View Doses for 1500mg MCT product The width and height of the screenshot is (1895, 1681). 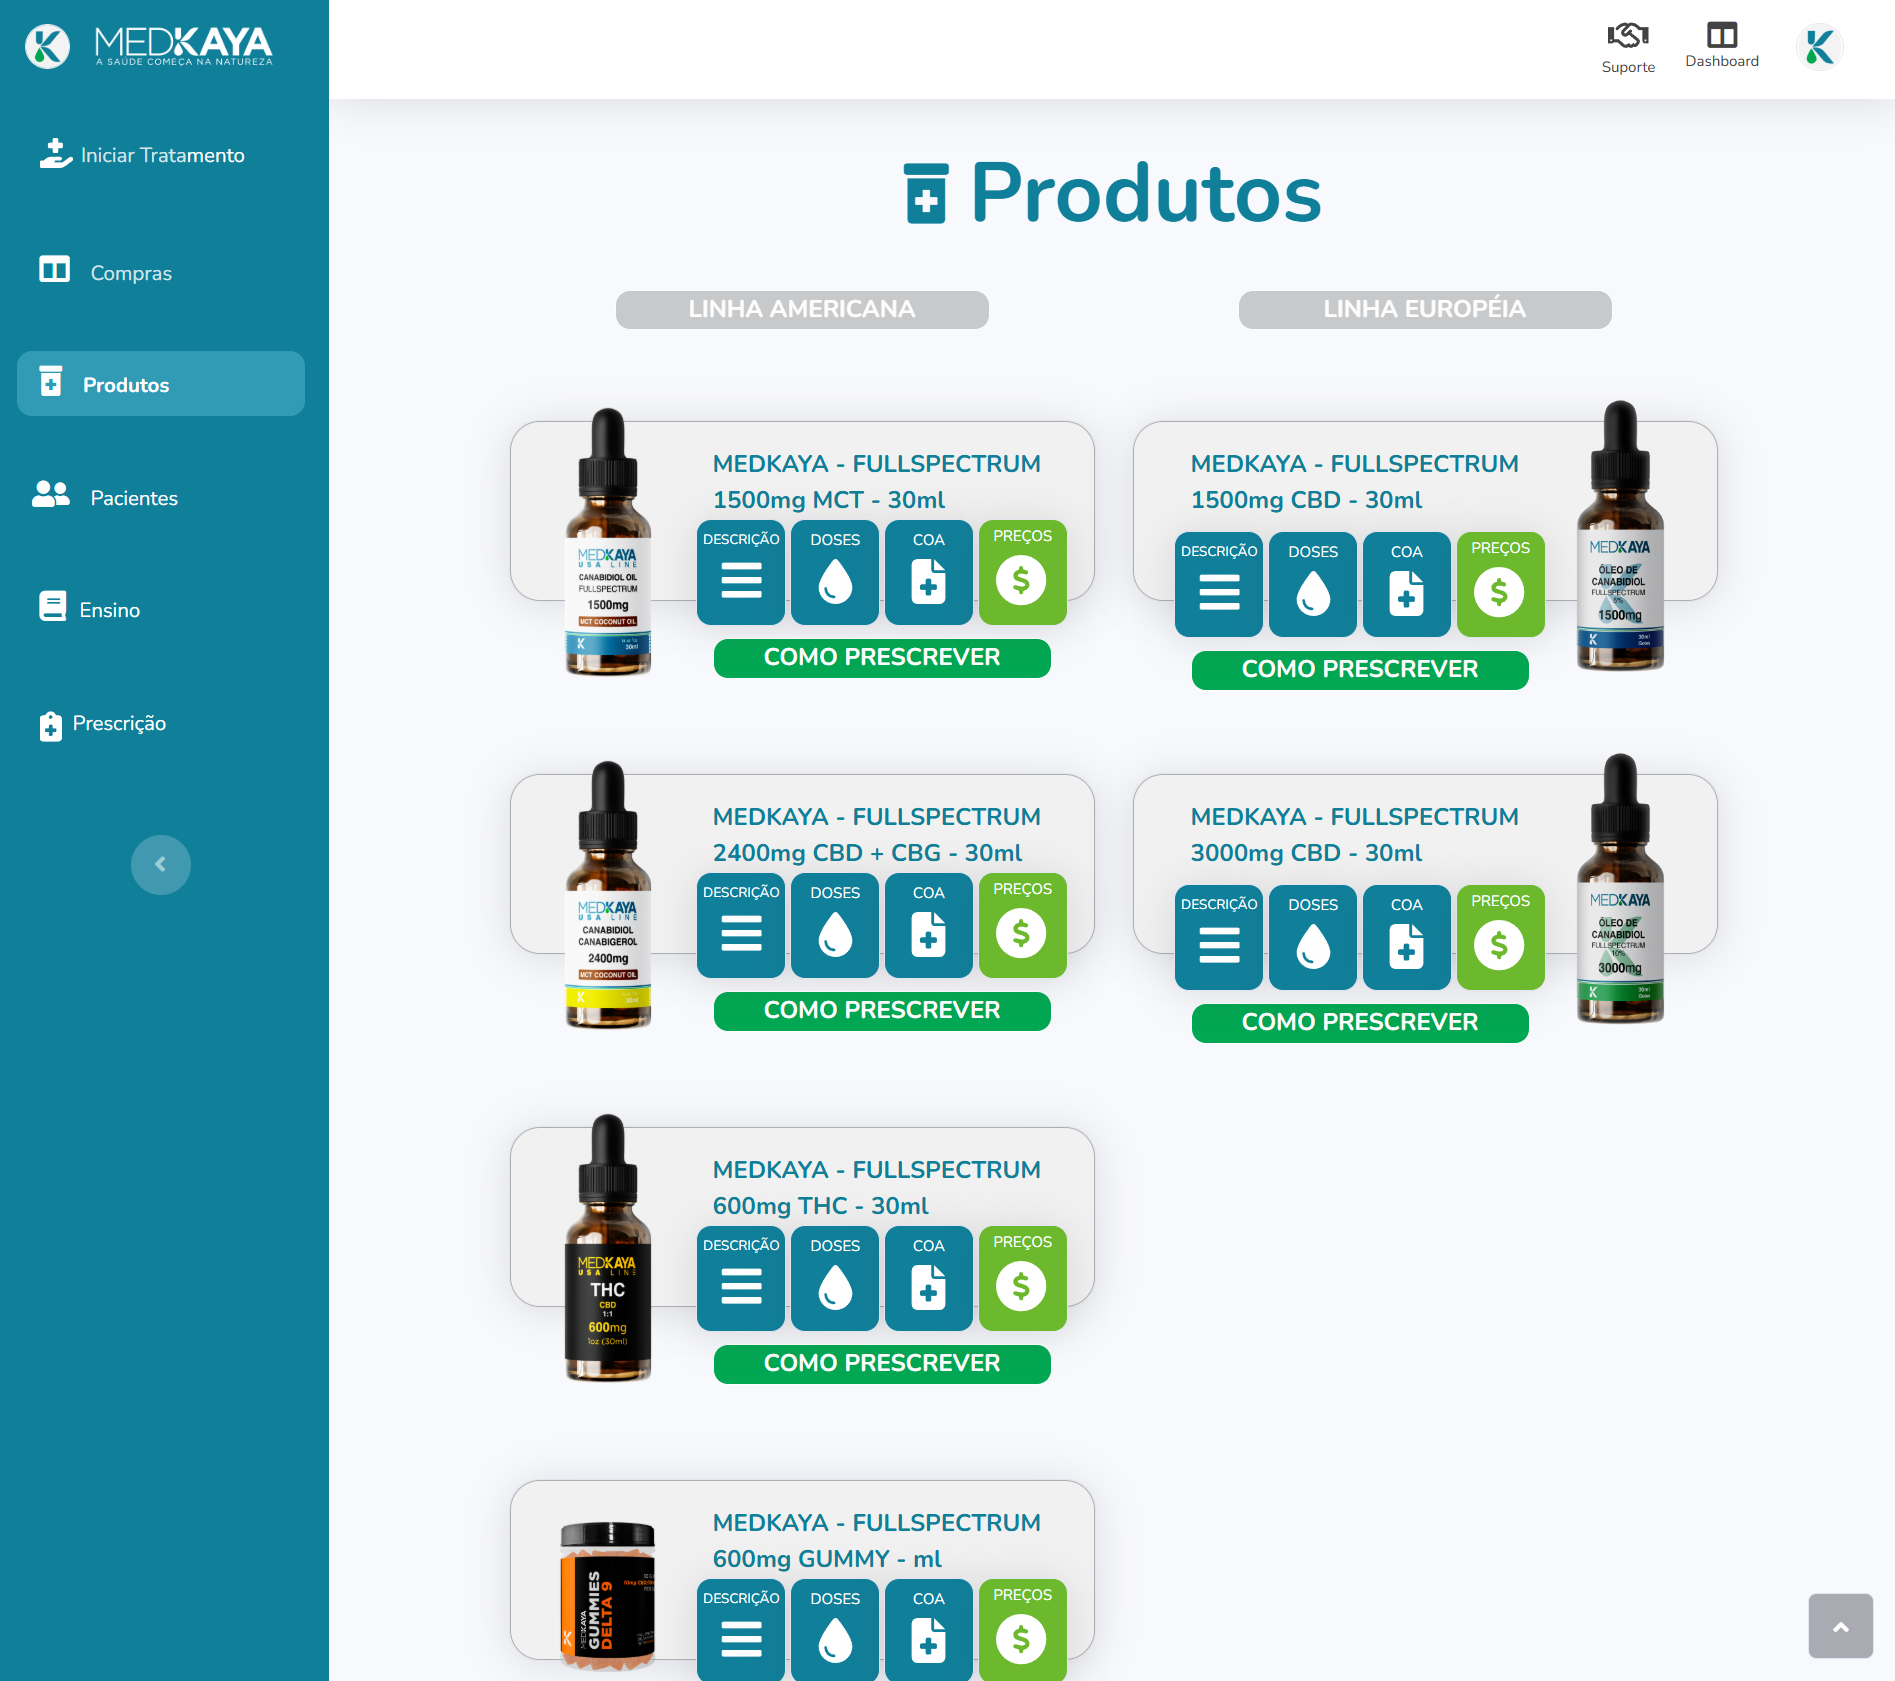click(835, 572)
